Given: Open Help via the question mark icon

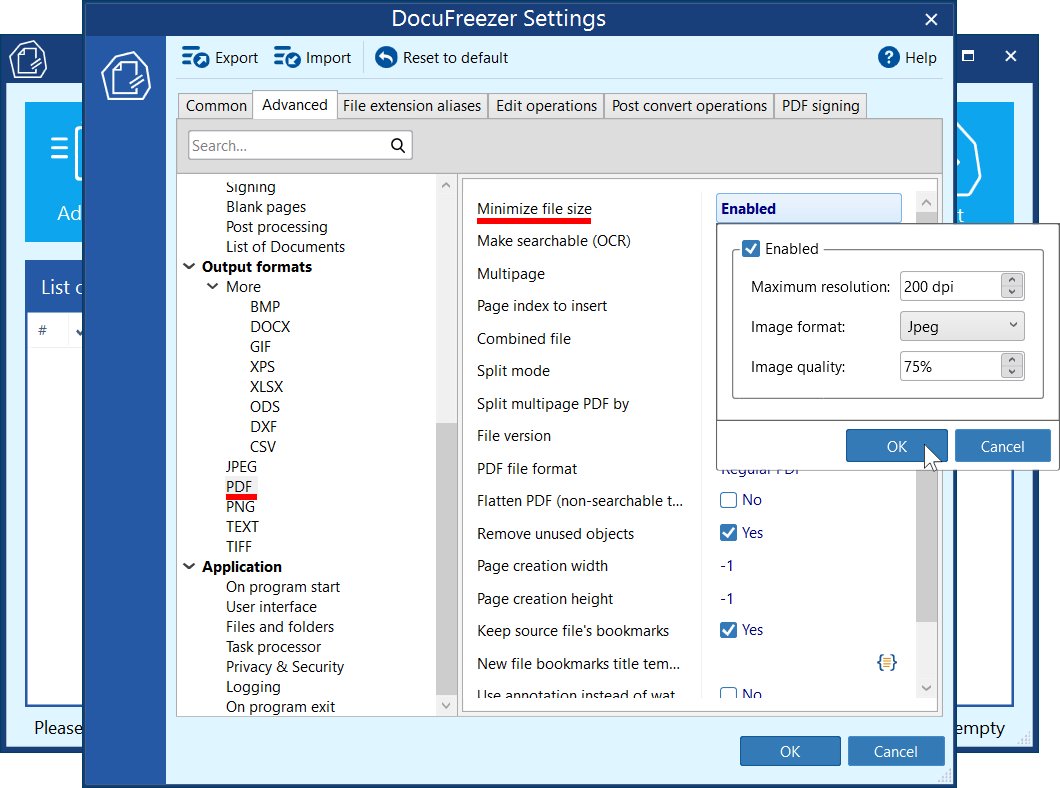Looking at the screenshot, I should [x=888, y=57].
